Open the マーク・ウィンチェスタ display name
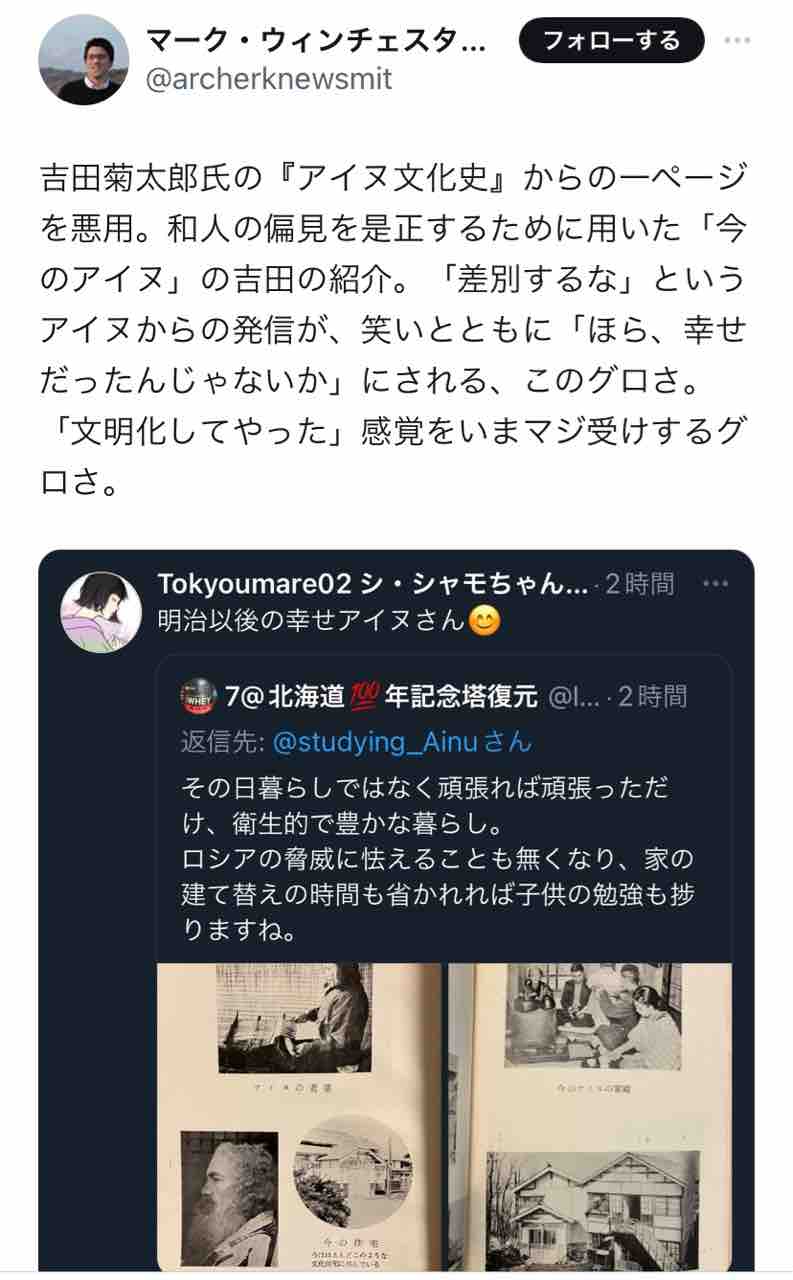The width and height of the screenshot is (793, 1280). [315, 41]
